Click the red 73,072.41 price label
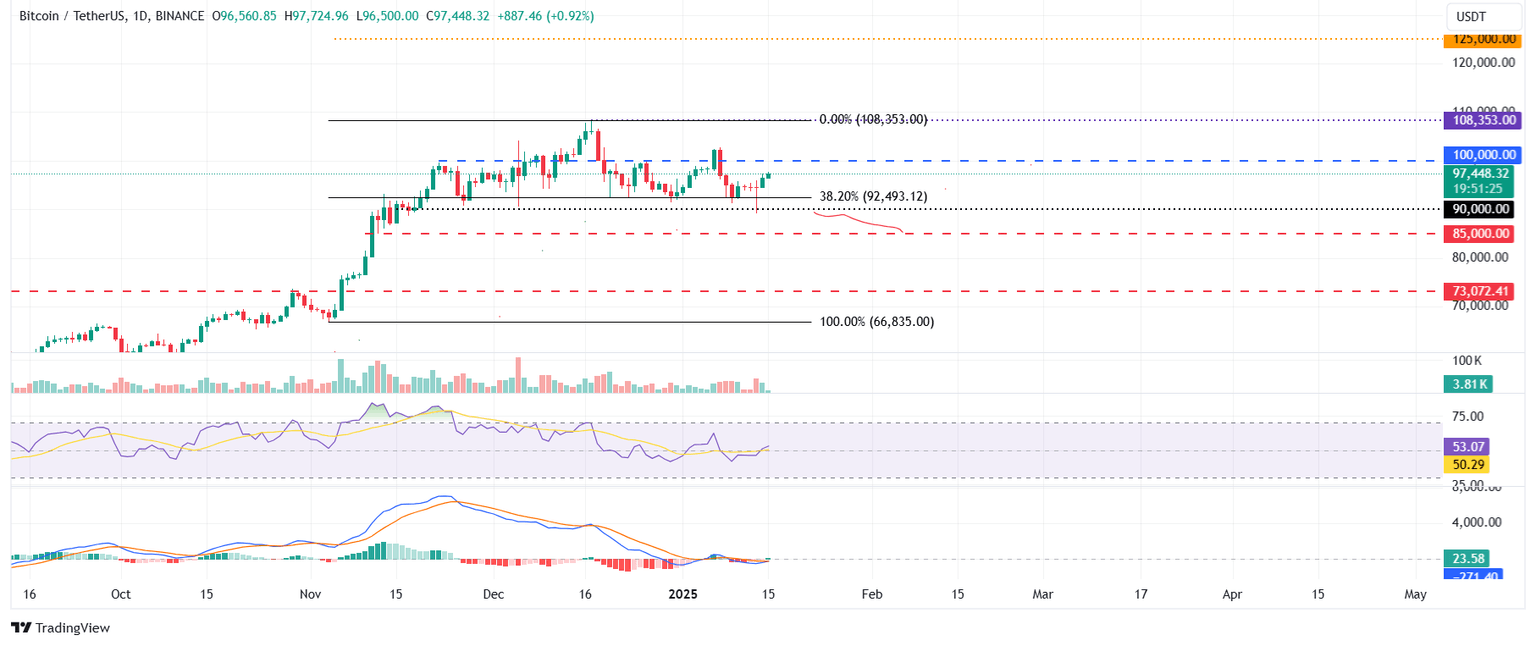The width and height of the screenshot is (1536, 646). click(x=1480, y=291)
